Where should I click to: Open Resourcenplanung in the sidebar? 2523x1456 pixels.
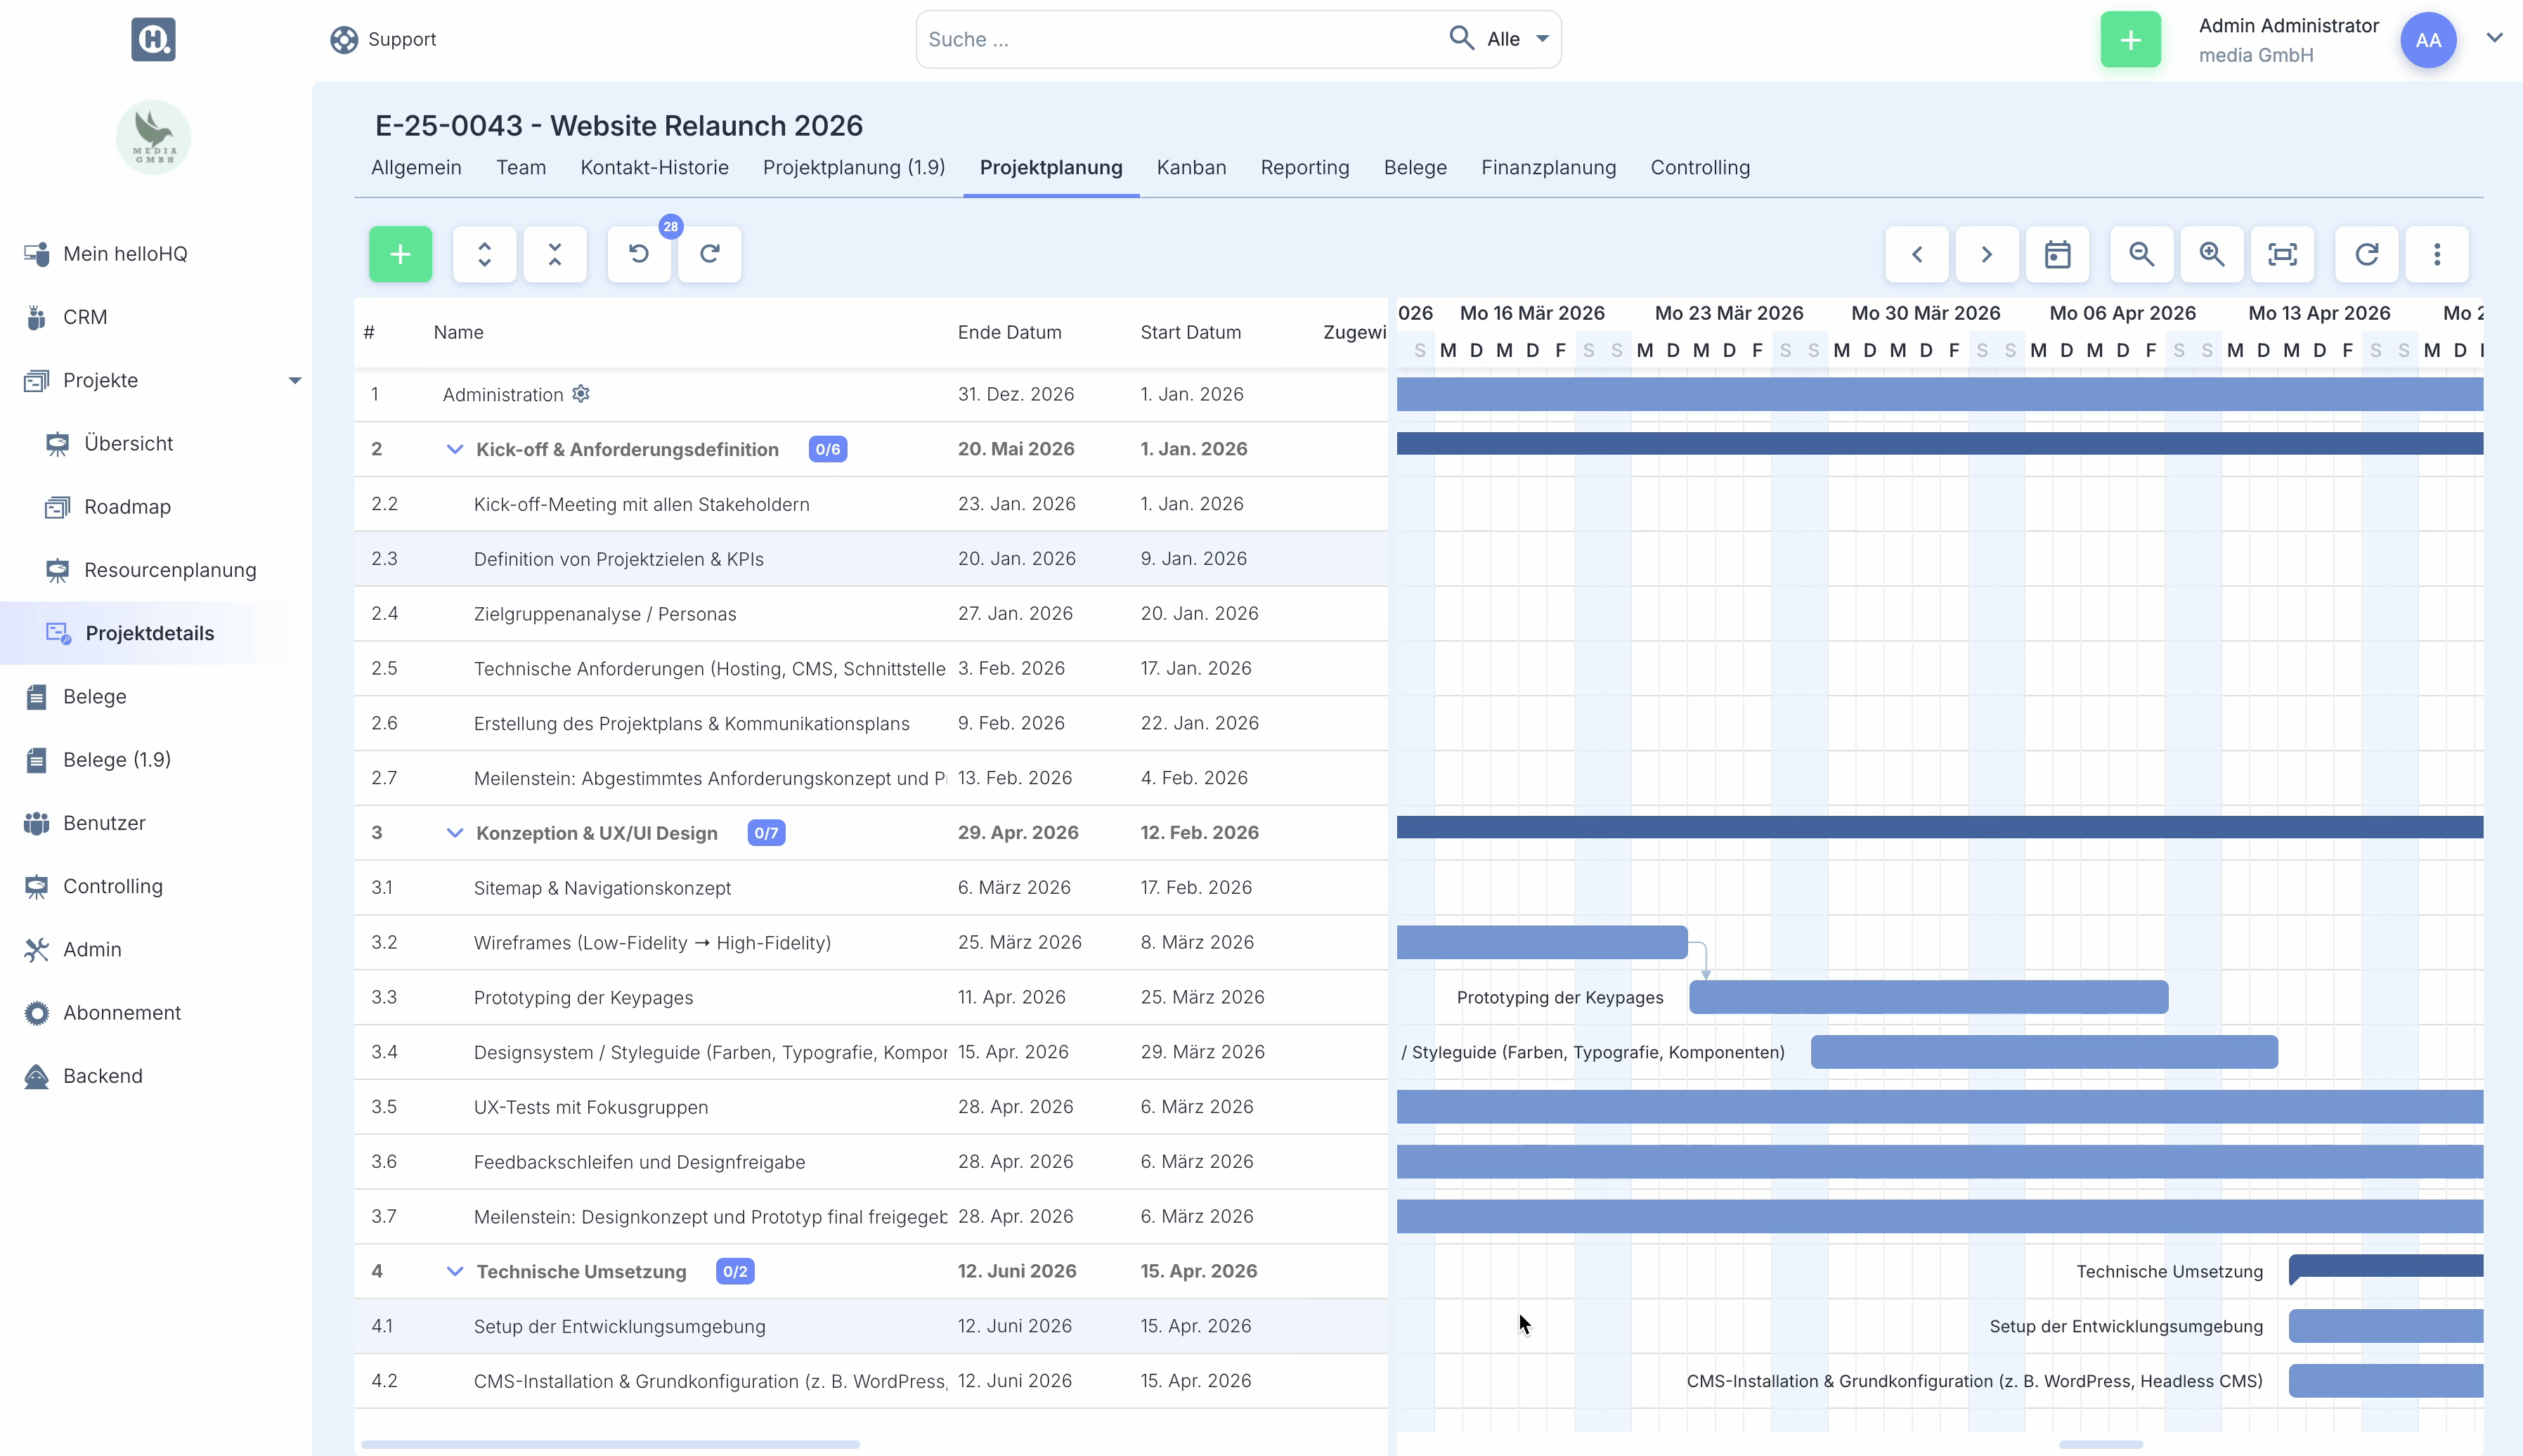[170, 570]
